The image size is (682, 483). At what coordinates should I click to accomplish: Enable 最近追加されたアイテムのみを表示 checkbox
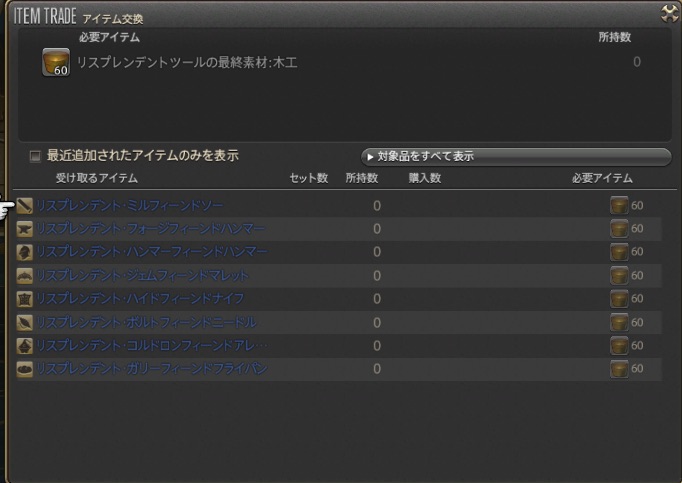pyautogui.click(x=35, y=156)
